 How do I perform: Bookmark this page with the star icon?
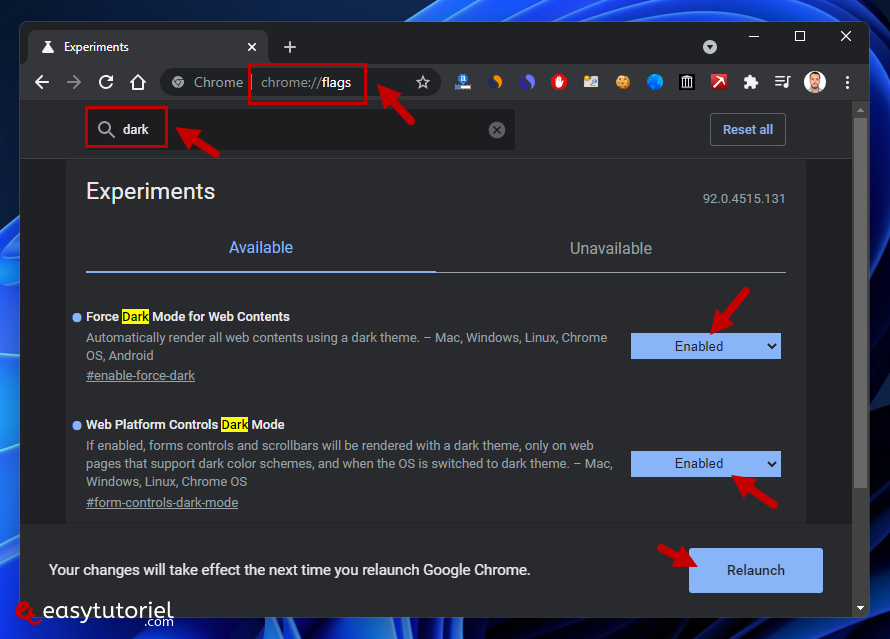pyautogui.click(x=422, y=82)
